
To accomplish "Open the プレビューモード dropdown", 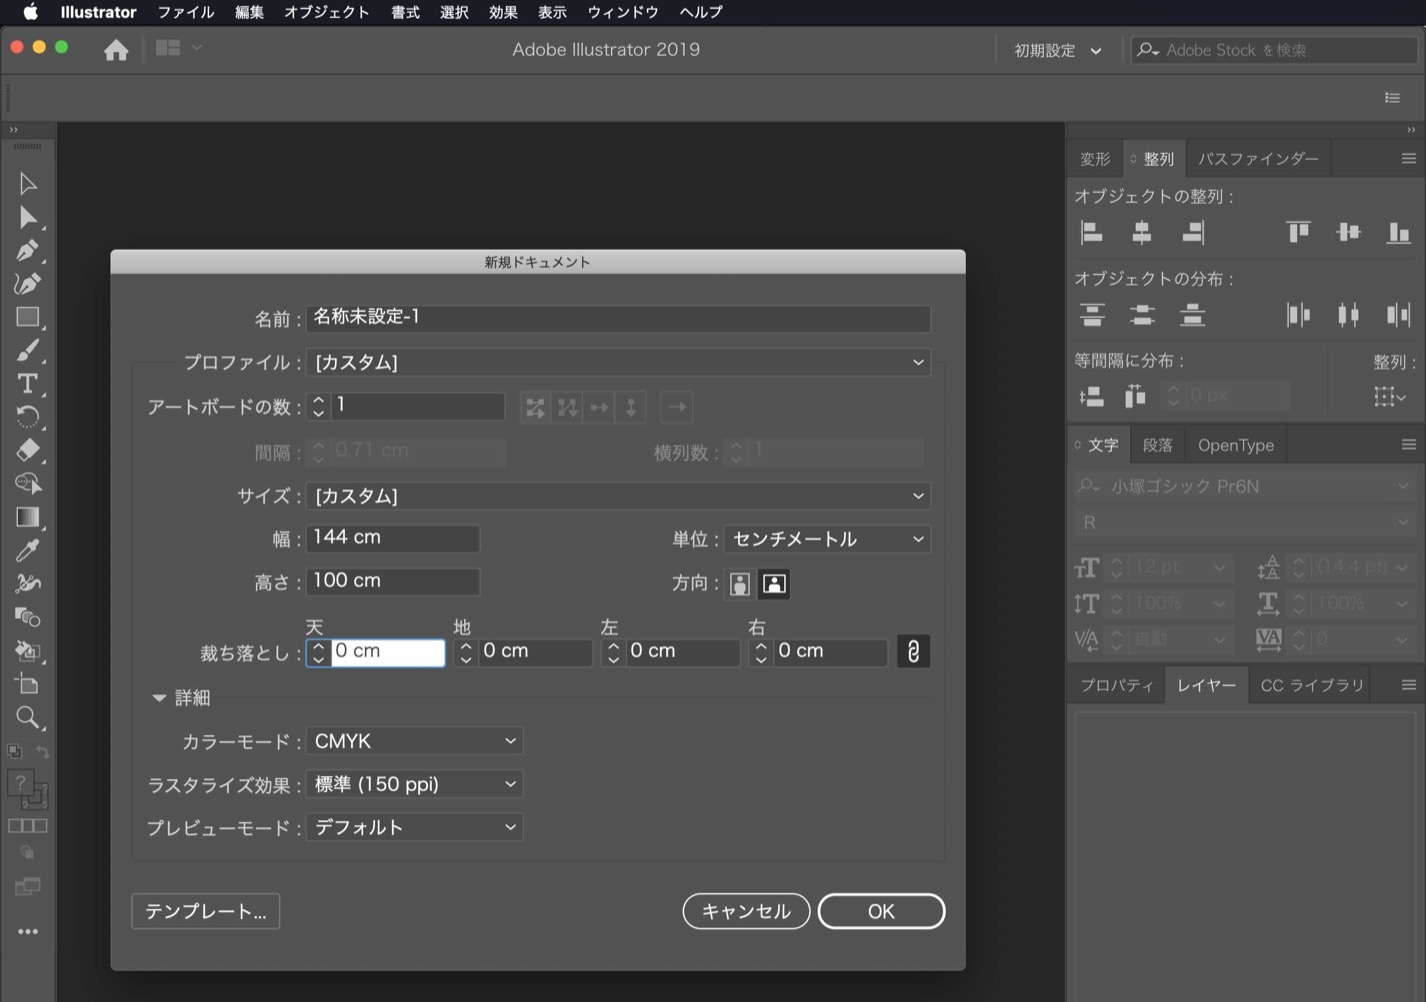I will point(414,827).
